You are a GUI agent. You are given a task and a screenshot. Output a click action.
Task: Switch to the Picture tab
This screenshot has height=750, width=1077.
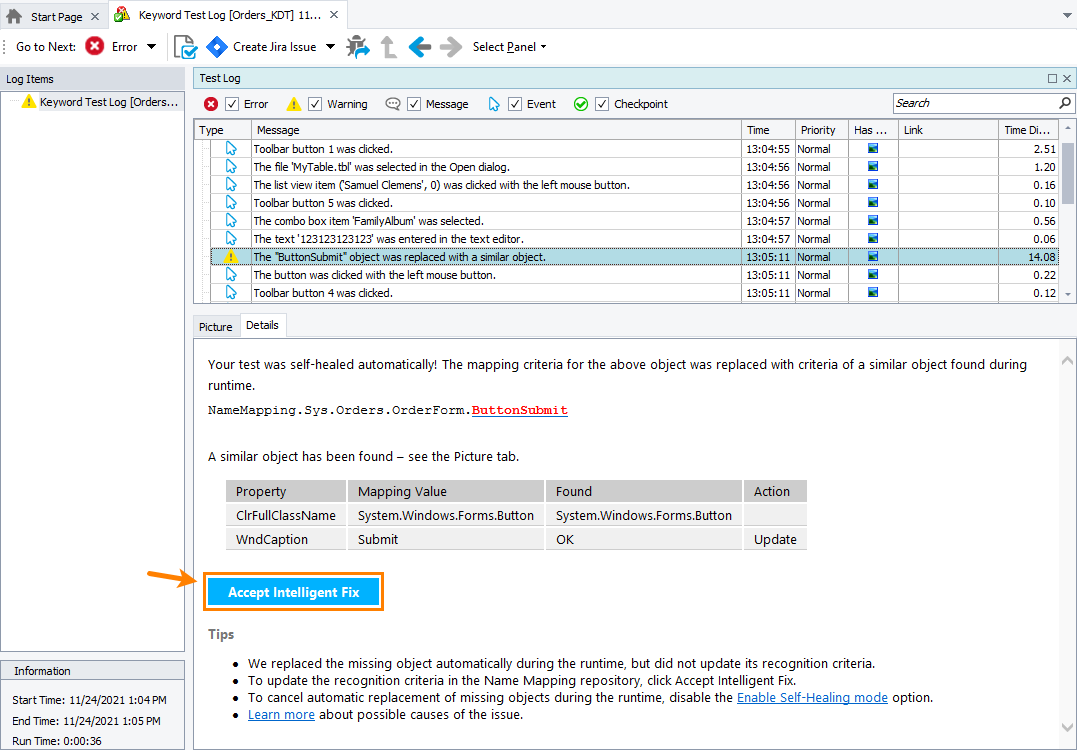pos(215,327)
